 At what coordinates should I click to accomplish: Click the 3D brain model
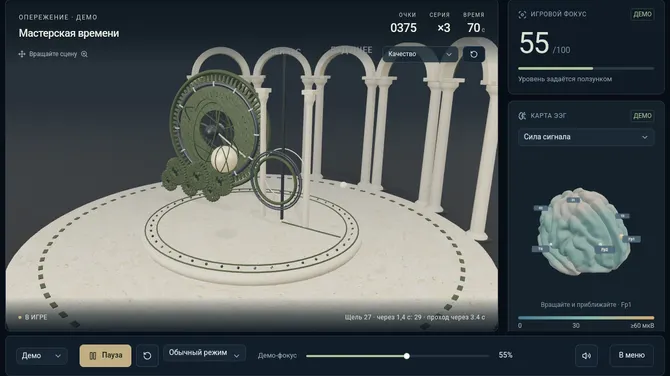pos(584,231)
